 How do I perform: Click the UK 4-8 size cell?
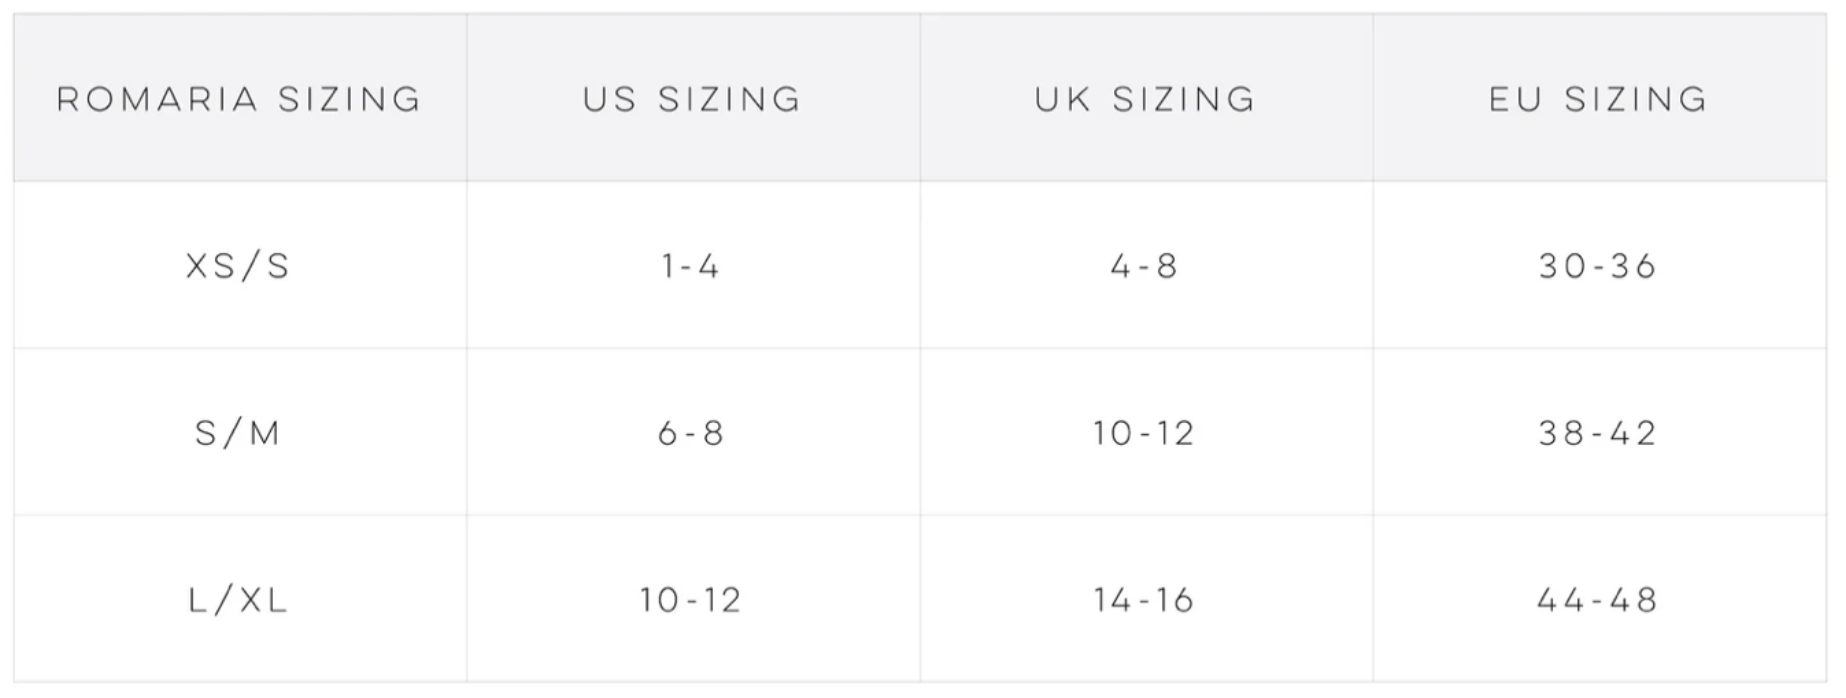(x=1145, y=266)
